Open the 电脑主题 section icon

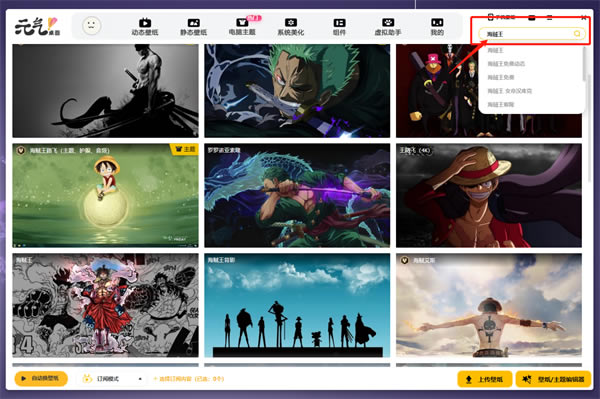(x=242, y=23)
